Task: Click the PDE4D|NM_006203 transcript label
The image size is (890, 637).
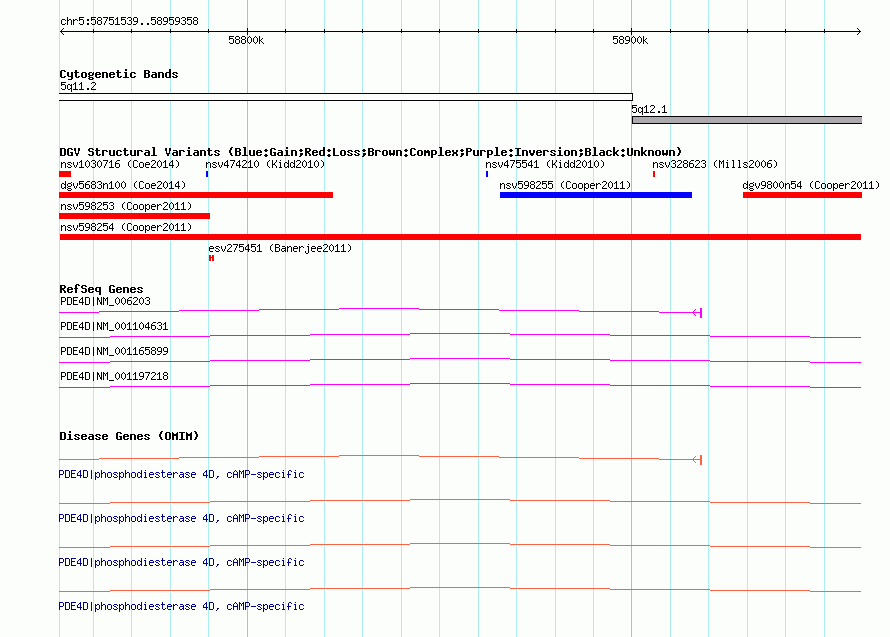Action: pyautogui.click(x=105, y=301)
